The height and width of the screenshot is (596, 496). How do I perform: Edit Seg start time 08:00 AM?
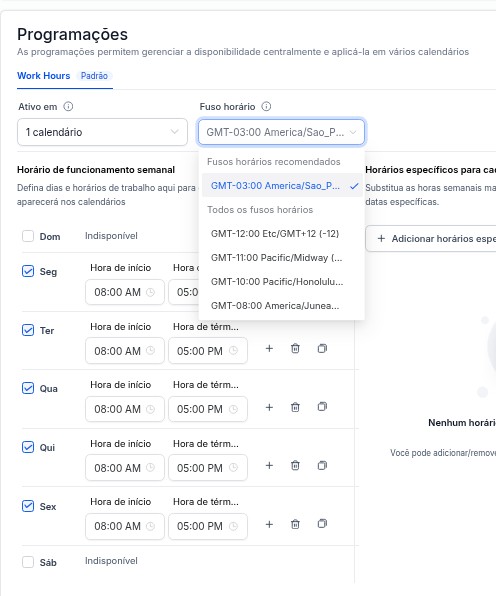125,292
